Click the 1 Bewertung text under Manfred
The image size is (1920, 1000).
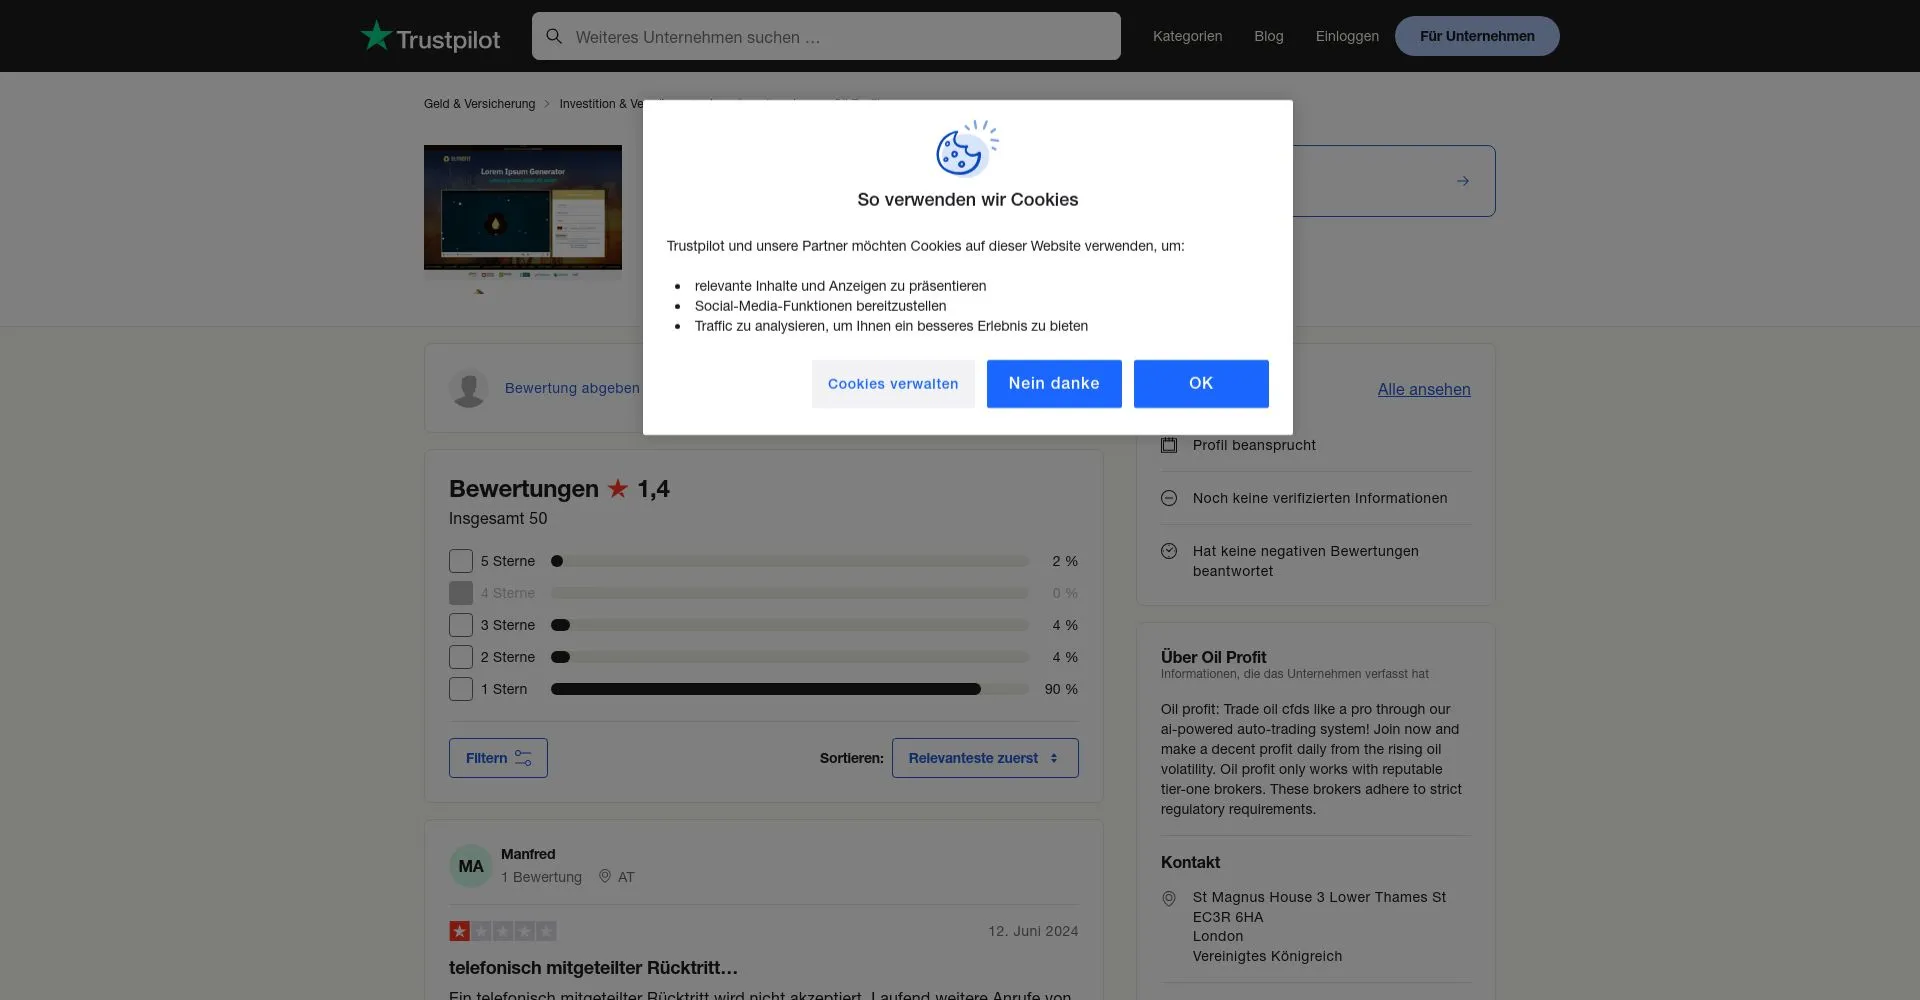541,877
